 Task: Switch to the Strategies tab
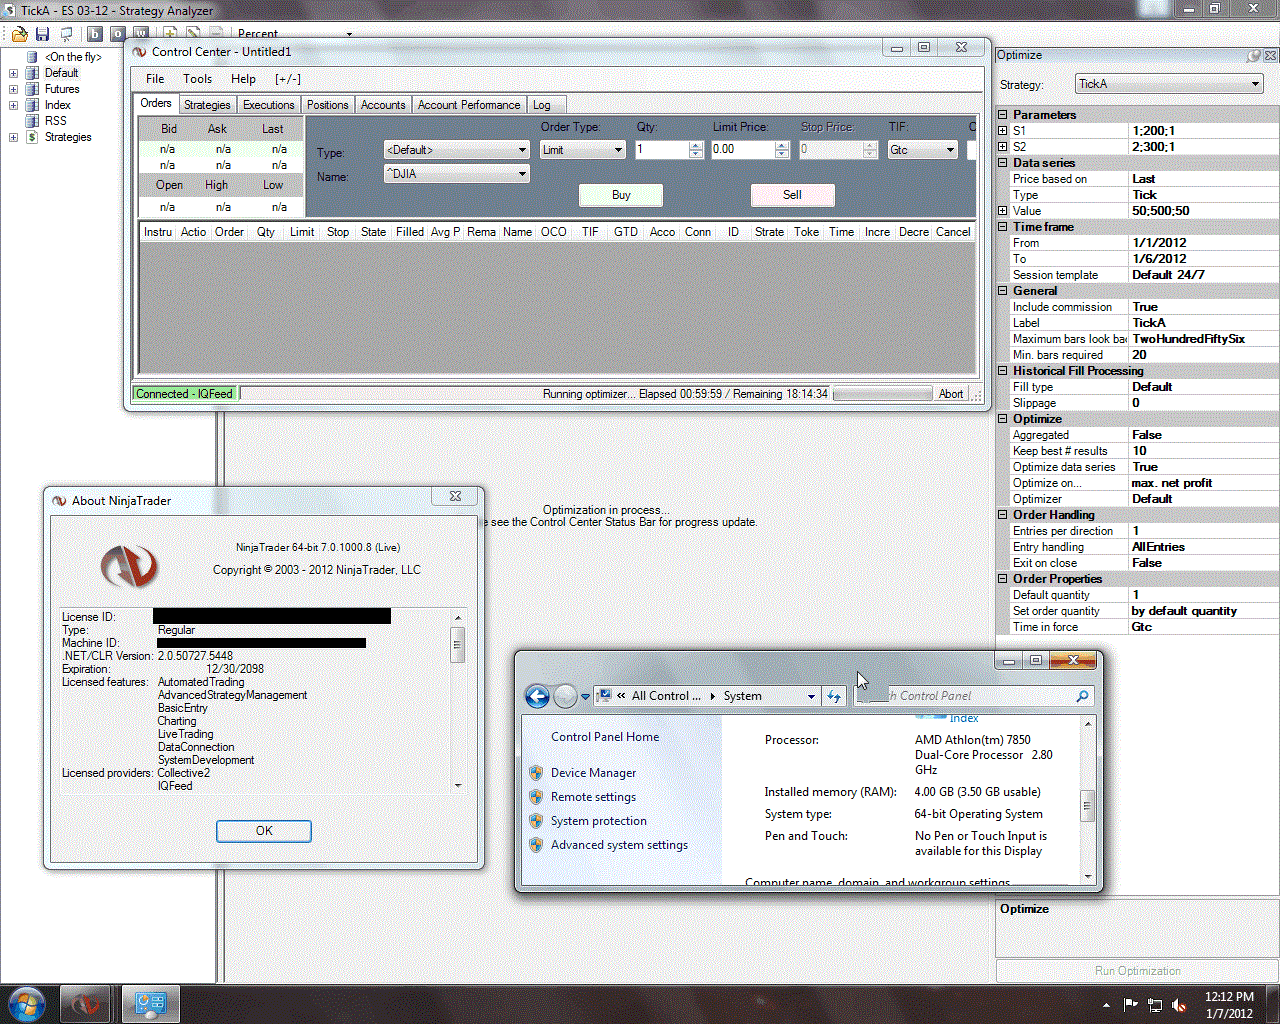[x=207, y=105]
